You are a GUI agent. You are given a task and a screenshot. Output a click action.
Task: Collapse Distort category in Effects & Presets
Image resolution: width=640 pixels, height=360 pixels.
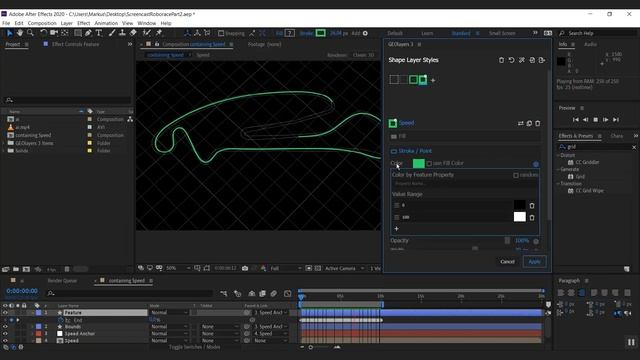click(558, 156)
